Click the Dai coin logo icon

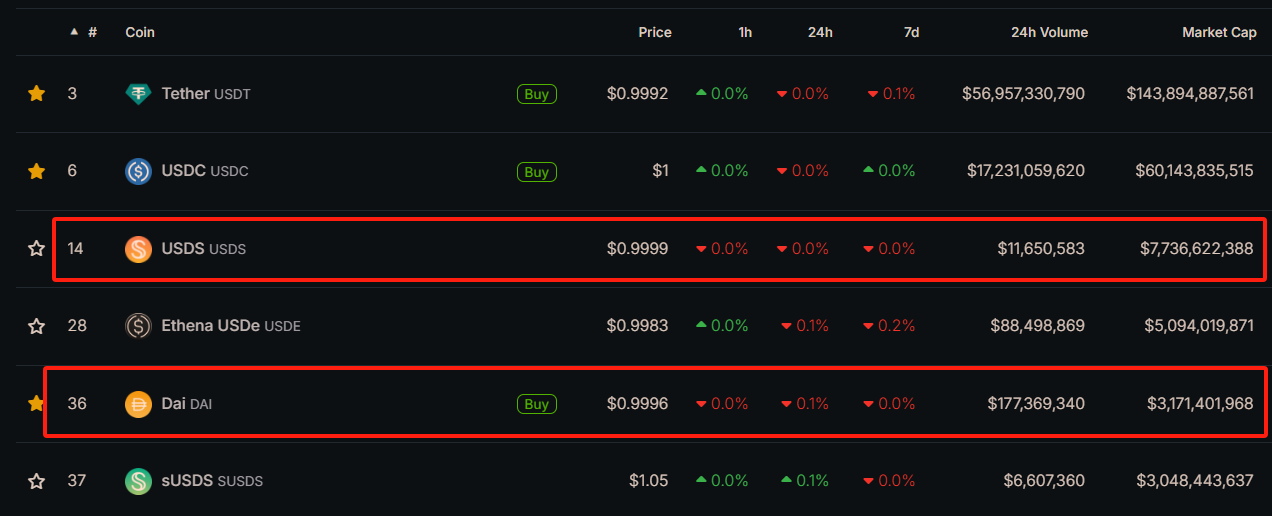tap(138, 404)
